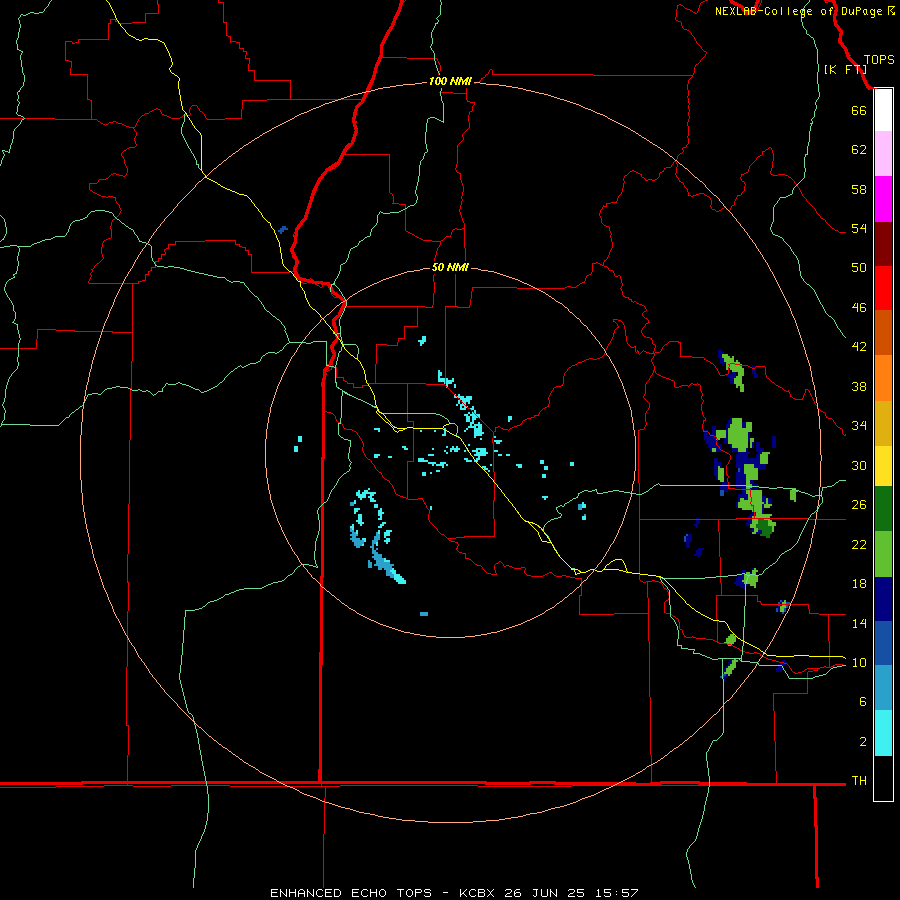Image resolution: width=900 pixels, height=900 pixels.
Task: Click the '42' legend value label
Action: click(859, 347)
